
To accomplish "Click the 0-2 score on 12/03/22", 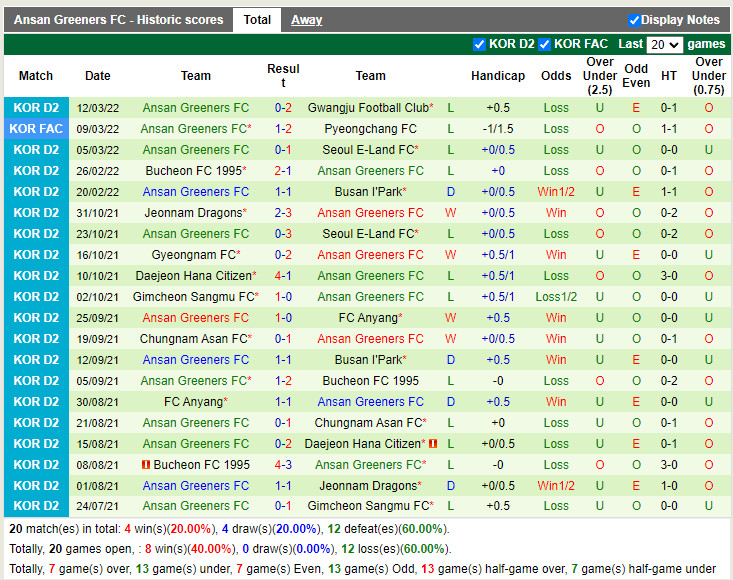I will (x=283, y=108).
